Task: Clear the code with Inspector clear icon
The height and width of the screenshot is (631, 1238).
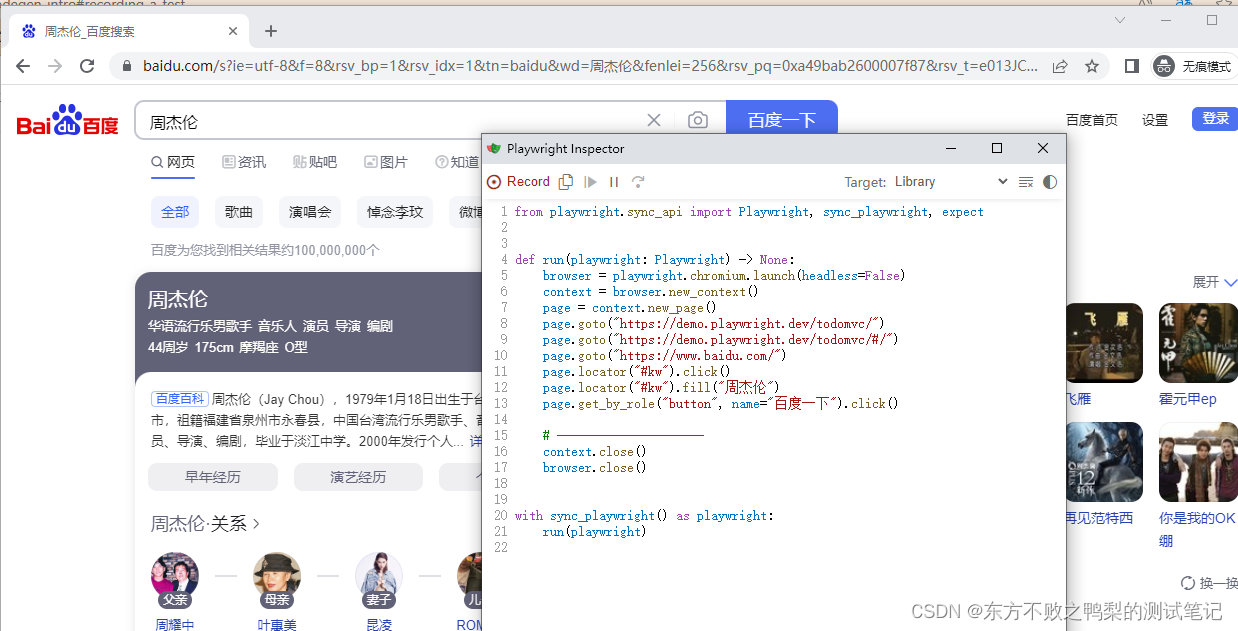Action: click(x=1025, y=182)
